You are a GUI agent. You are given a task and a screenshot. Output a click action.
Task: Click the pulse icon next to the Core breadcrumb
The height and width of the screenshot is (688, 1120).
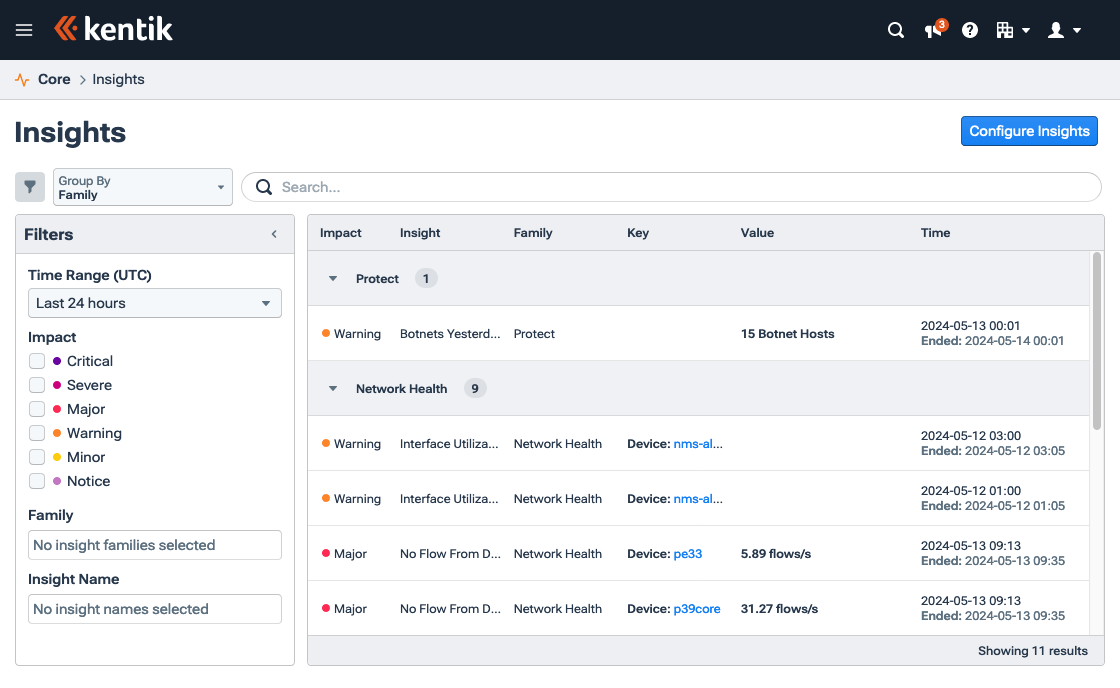tap(20, 78)
